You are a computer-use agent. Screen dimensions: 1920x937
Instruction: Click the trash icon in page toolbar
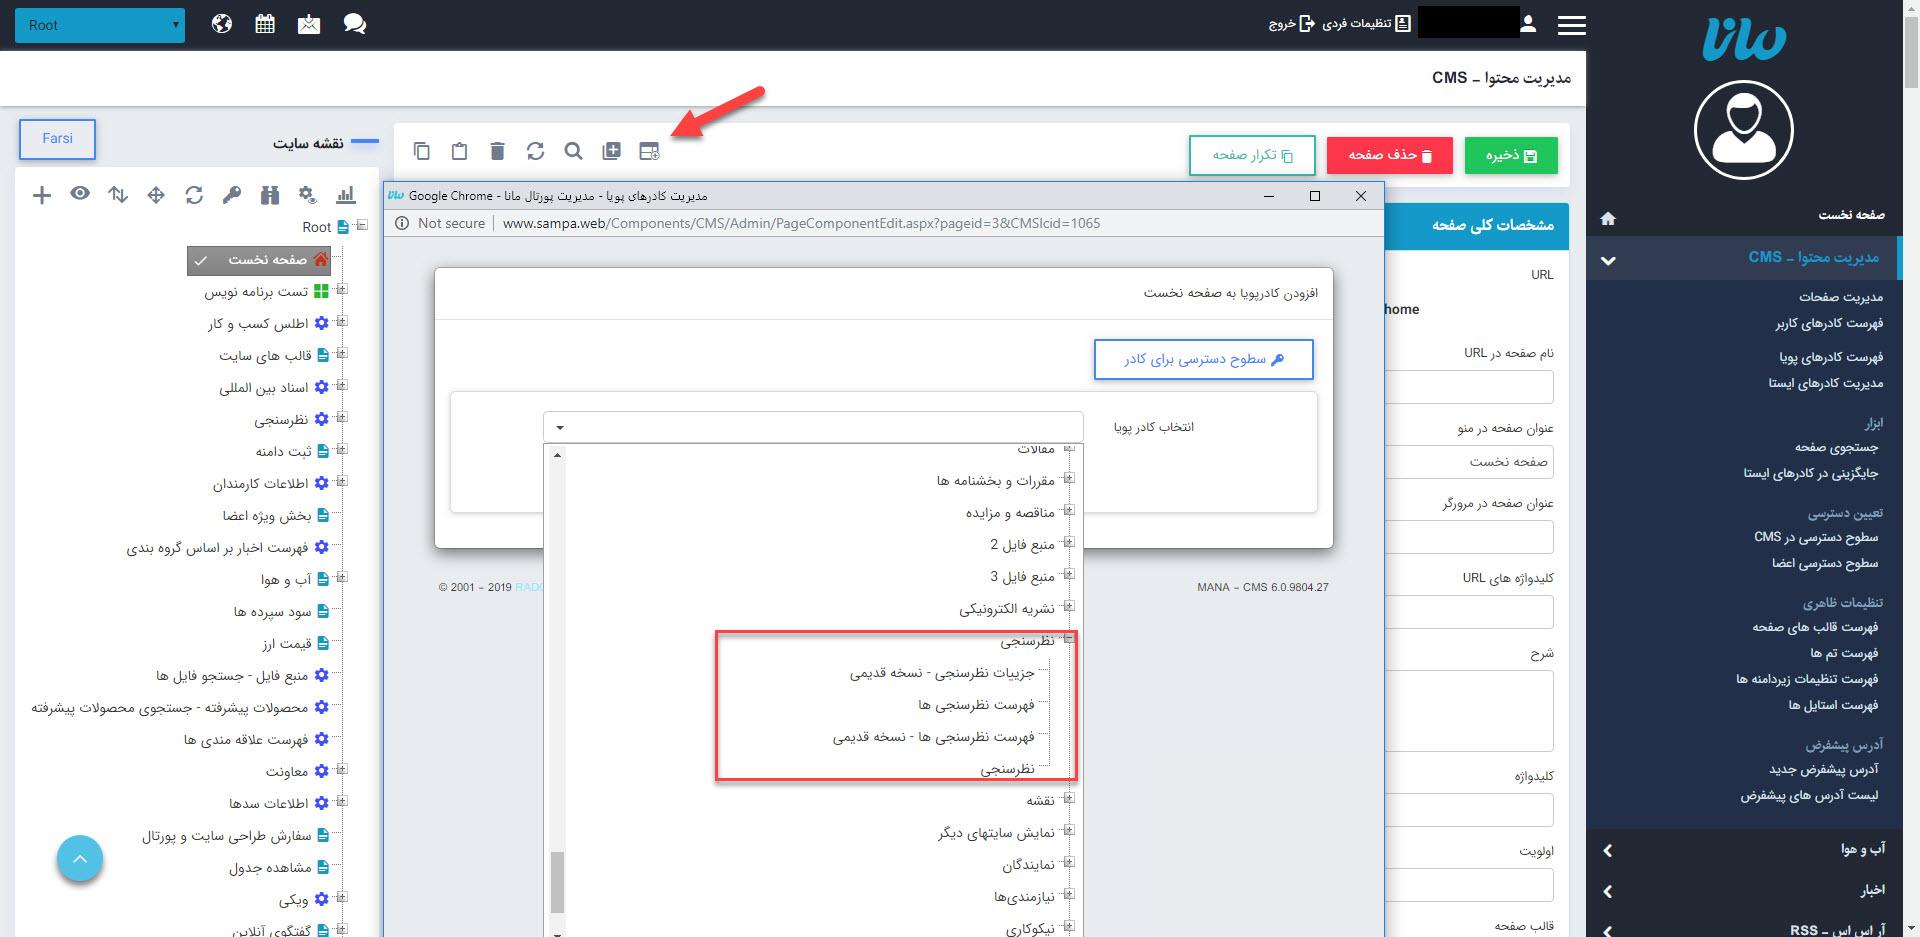[x=497, y=151]
